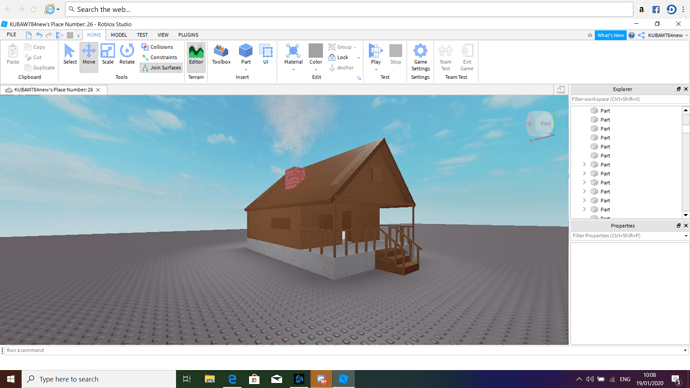Click the Duplicate button in Clipboard
Viewport: 690px width, 388px height.
[x=39, y=68]
